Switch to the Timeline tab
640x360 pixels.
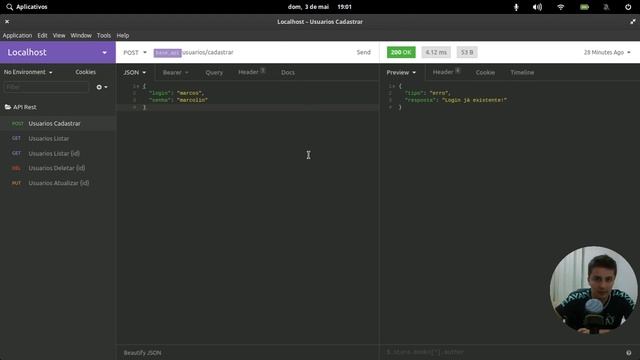pos(522,72)
